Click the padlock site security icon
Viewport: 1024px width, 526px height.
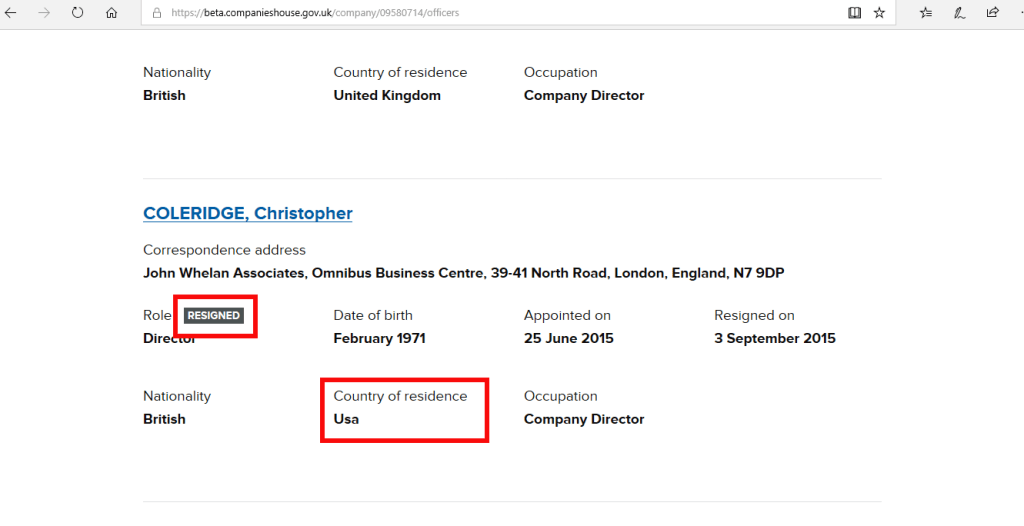[x=155, y=13]
